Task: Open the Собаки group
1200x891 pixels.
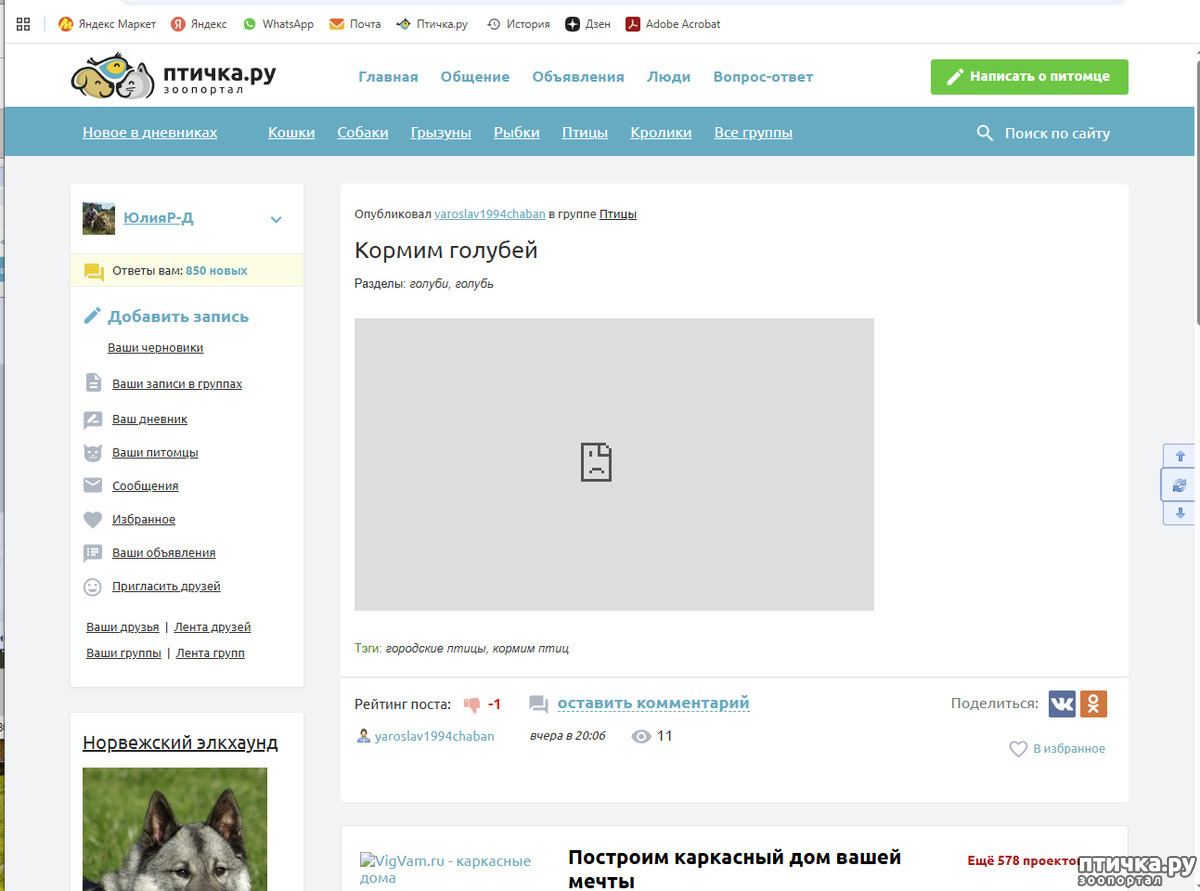Action: point(363,133)
